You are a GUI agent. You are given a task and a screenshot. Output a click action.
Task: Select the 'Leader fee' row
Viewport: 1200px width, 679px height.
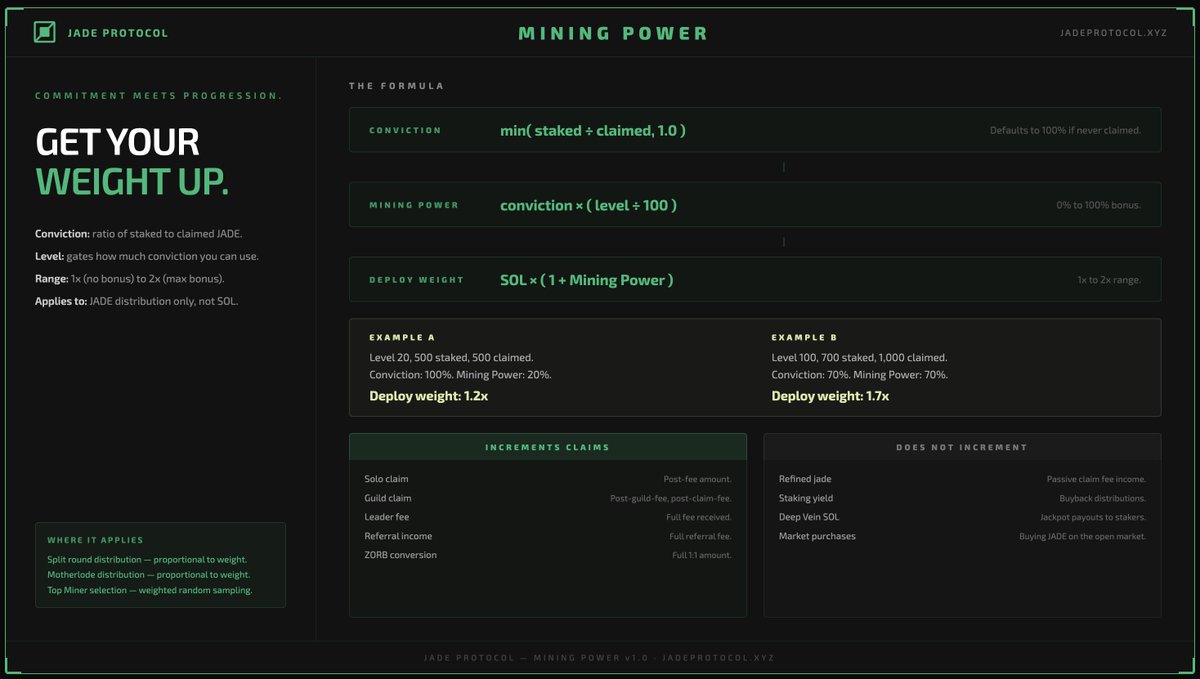coord(548,517)
